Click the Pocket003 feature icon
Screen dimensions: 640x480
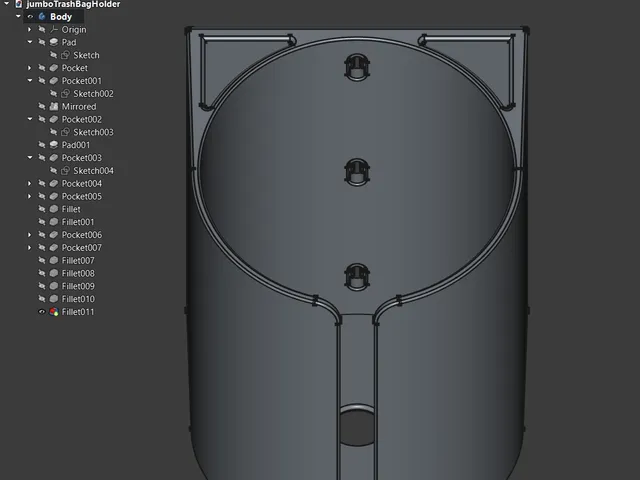tap(54, 158)
